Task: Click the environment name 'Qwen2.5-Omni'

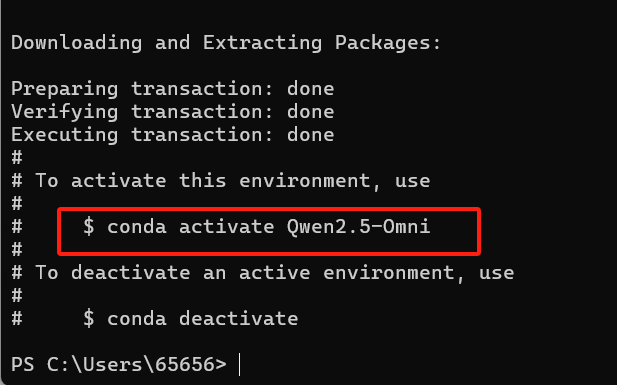Action: point(358,227)
